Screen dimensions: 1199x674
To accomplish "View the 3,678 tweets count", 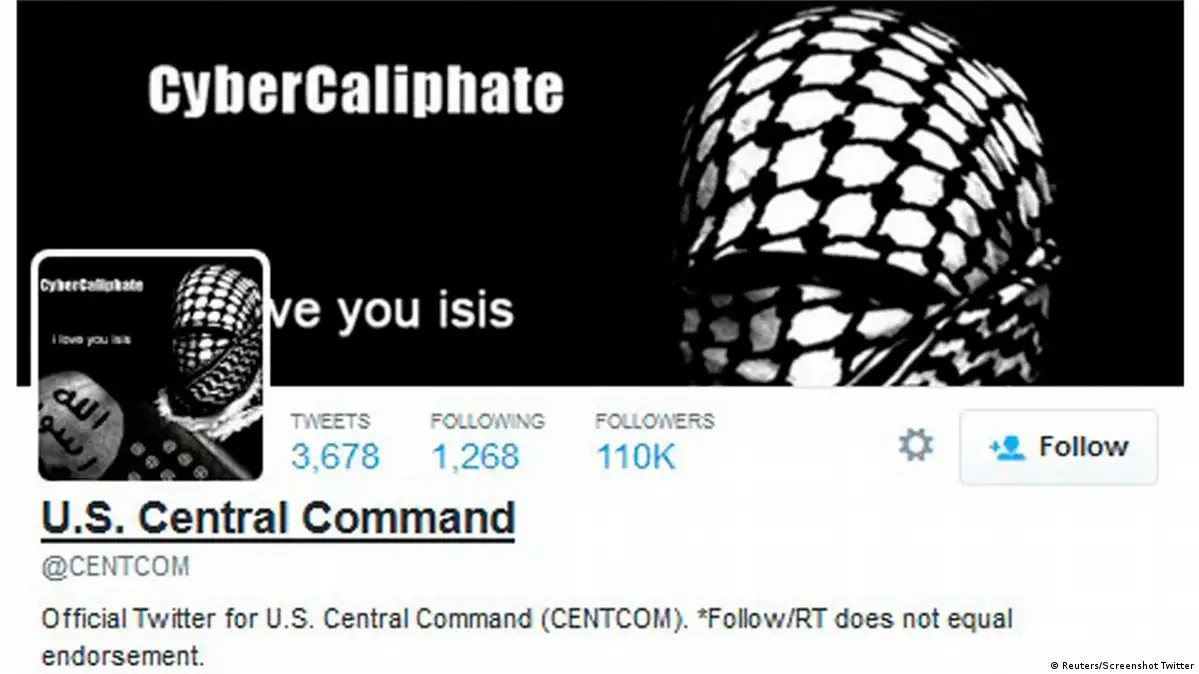I will click(x=335, y=442).
